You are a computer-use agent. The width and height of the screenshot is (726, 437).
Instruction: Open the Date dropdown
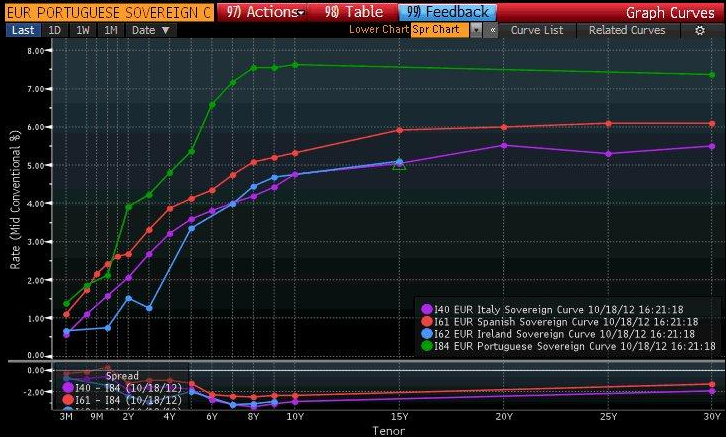[x=151, y=31]
